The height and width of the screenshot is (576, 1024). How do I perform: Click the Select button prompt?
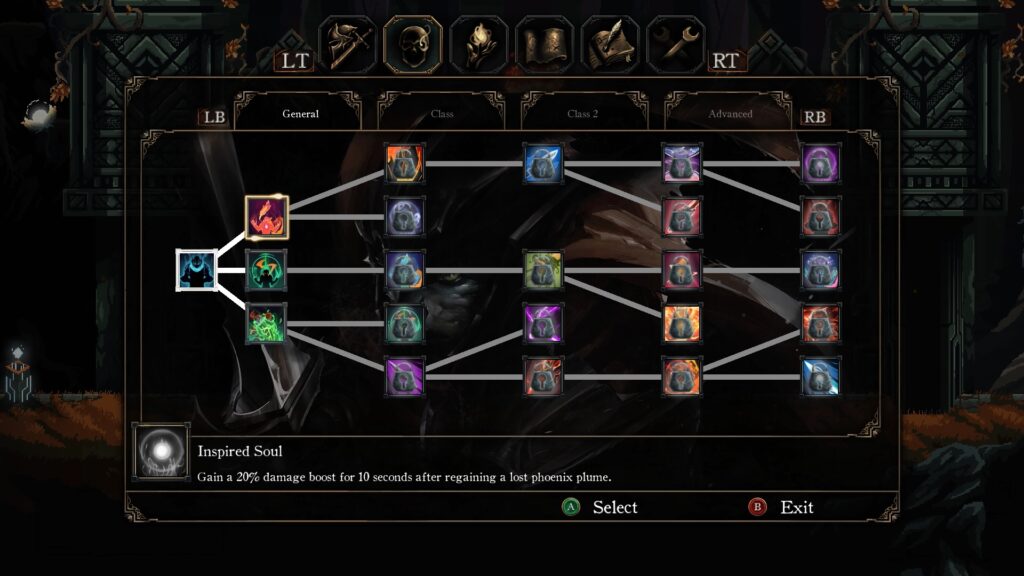point(600,507)
